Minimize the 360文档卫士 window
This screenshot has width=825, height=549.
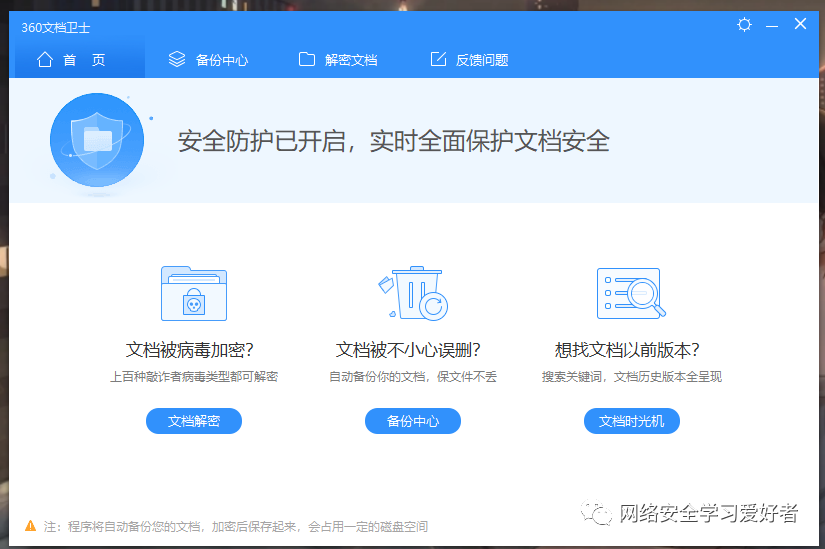772,25
